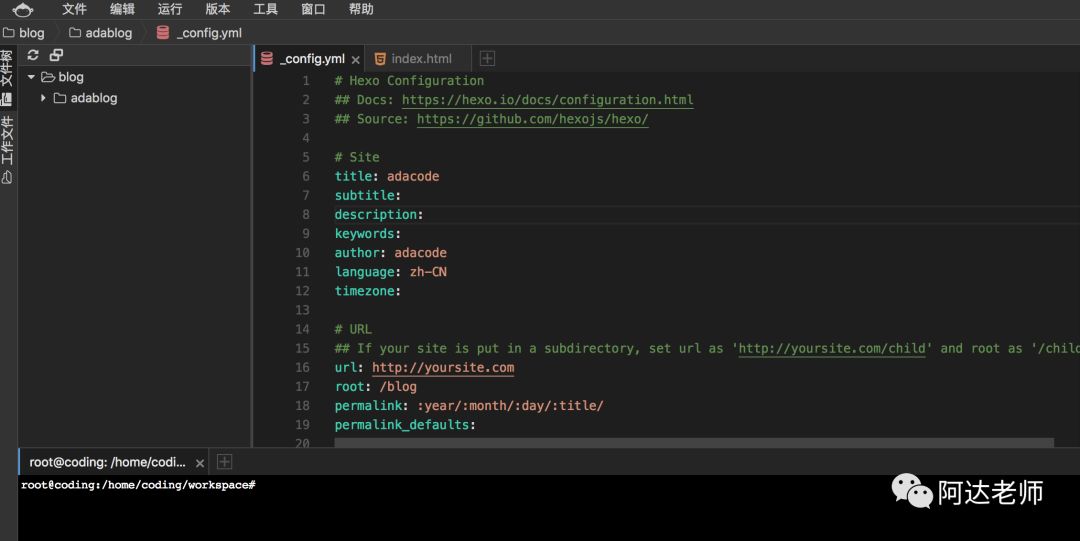This screenshot has height=541, width=1080.
Task: Click line number 13 in the gutter
Action: point(302,310)
